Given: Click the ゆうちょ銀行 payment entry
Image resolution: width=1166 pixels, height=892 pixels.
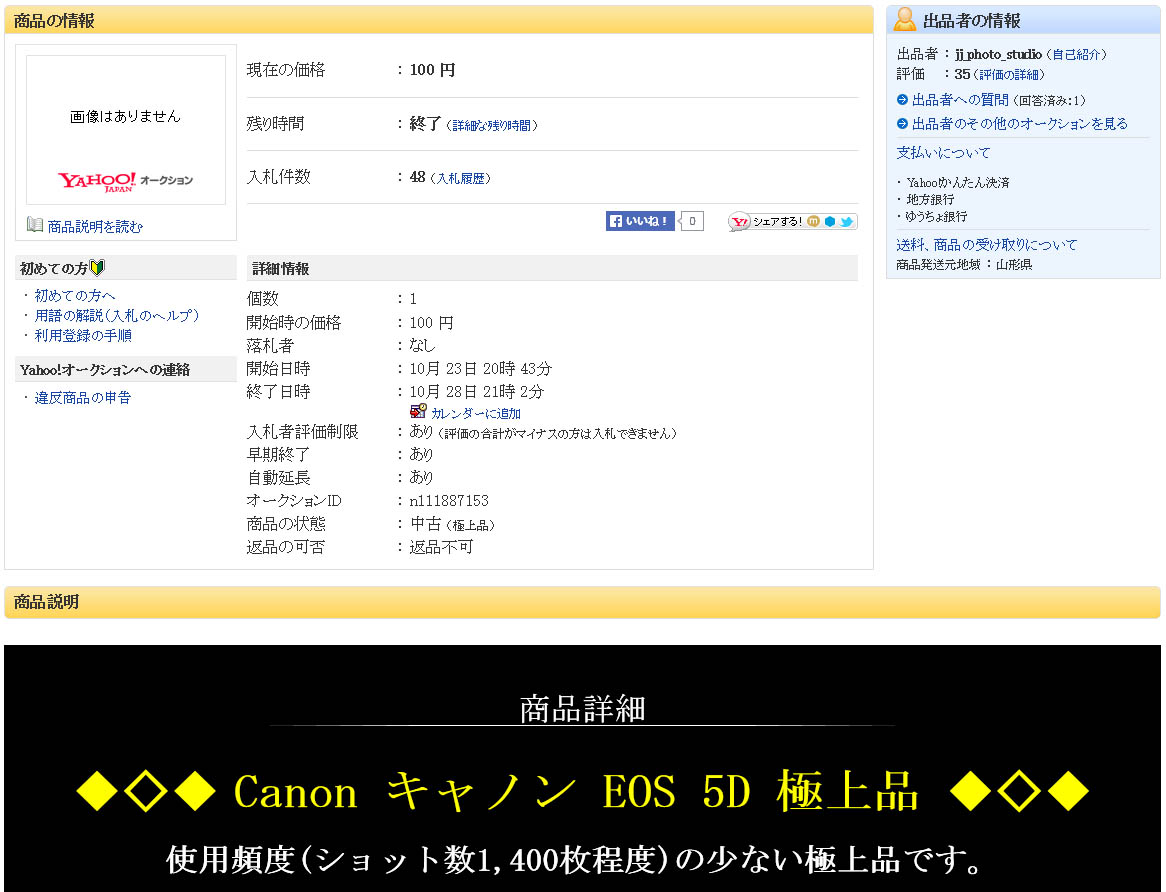Looking at the screenshot, I should click(936, 216).
